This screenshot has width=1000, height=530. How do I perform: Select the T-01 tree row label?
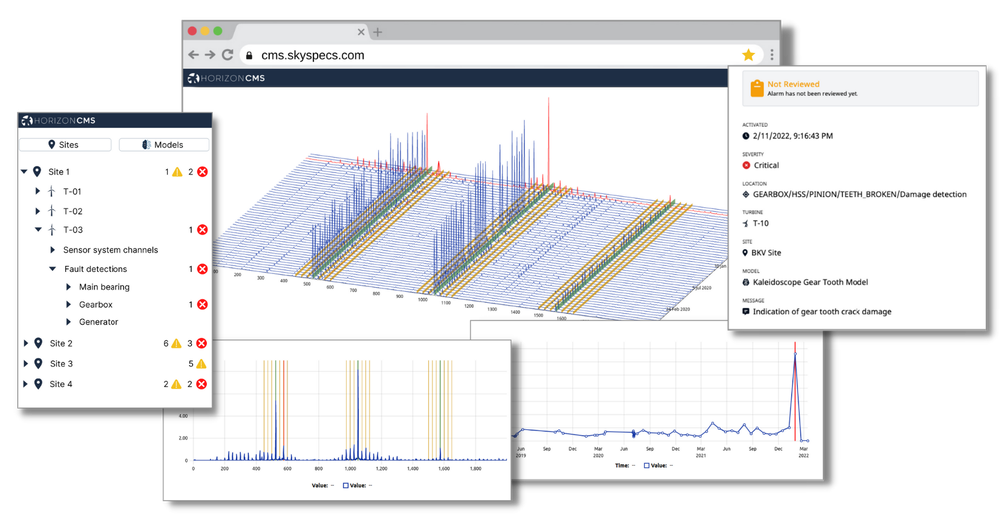(x=72, y=191)
